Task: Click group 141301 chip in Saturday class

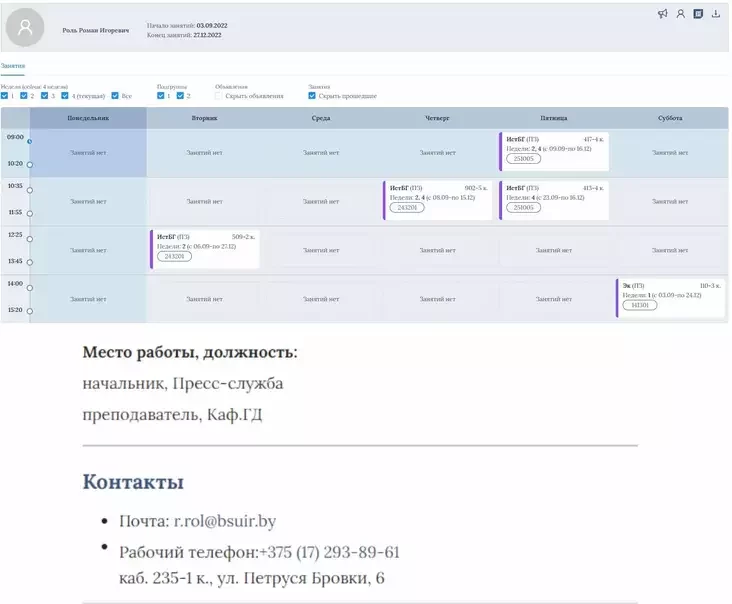Action: click(640, 305)
